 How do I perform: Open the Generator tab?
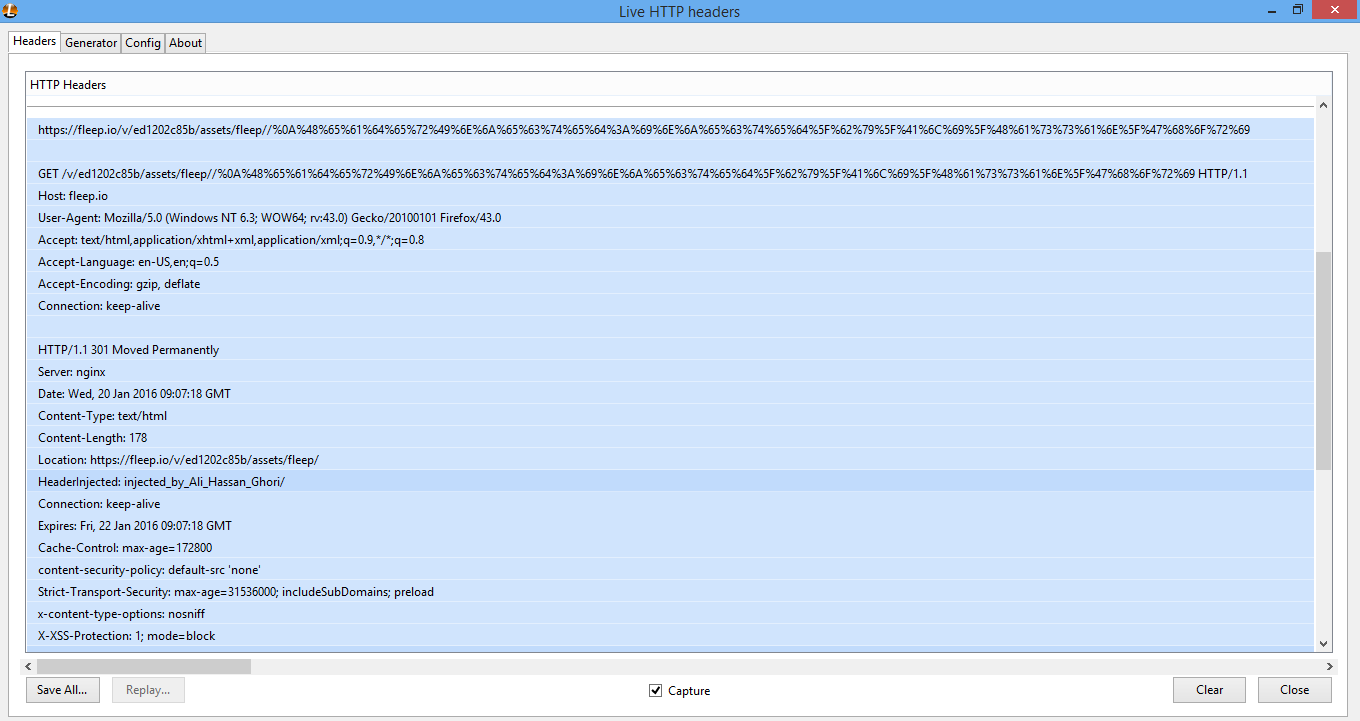click(x=91, y=43)
